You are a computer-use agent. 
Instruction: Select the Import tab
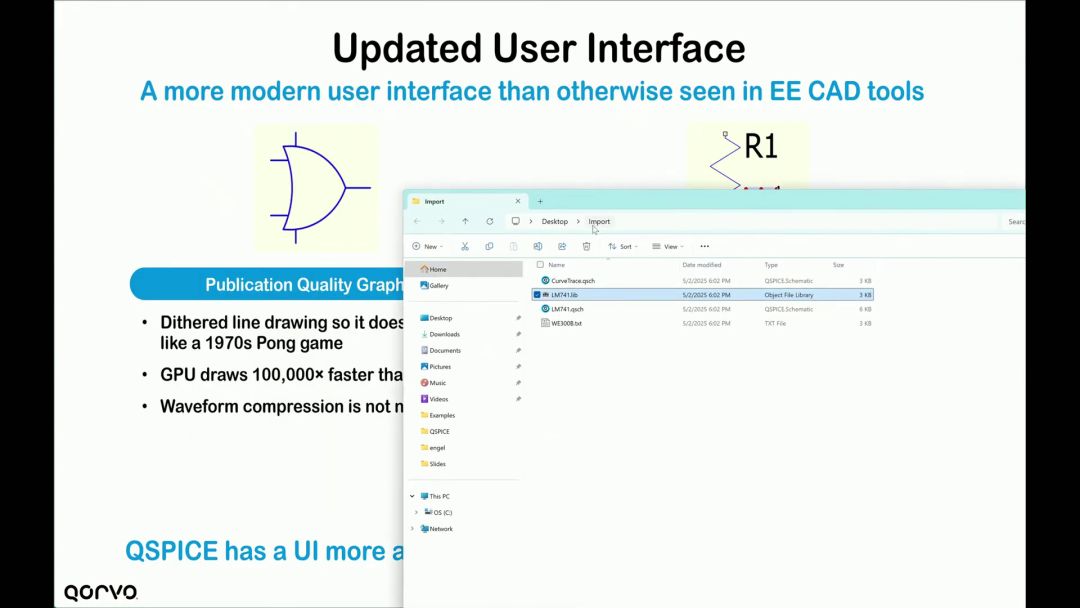pos(467,202)
